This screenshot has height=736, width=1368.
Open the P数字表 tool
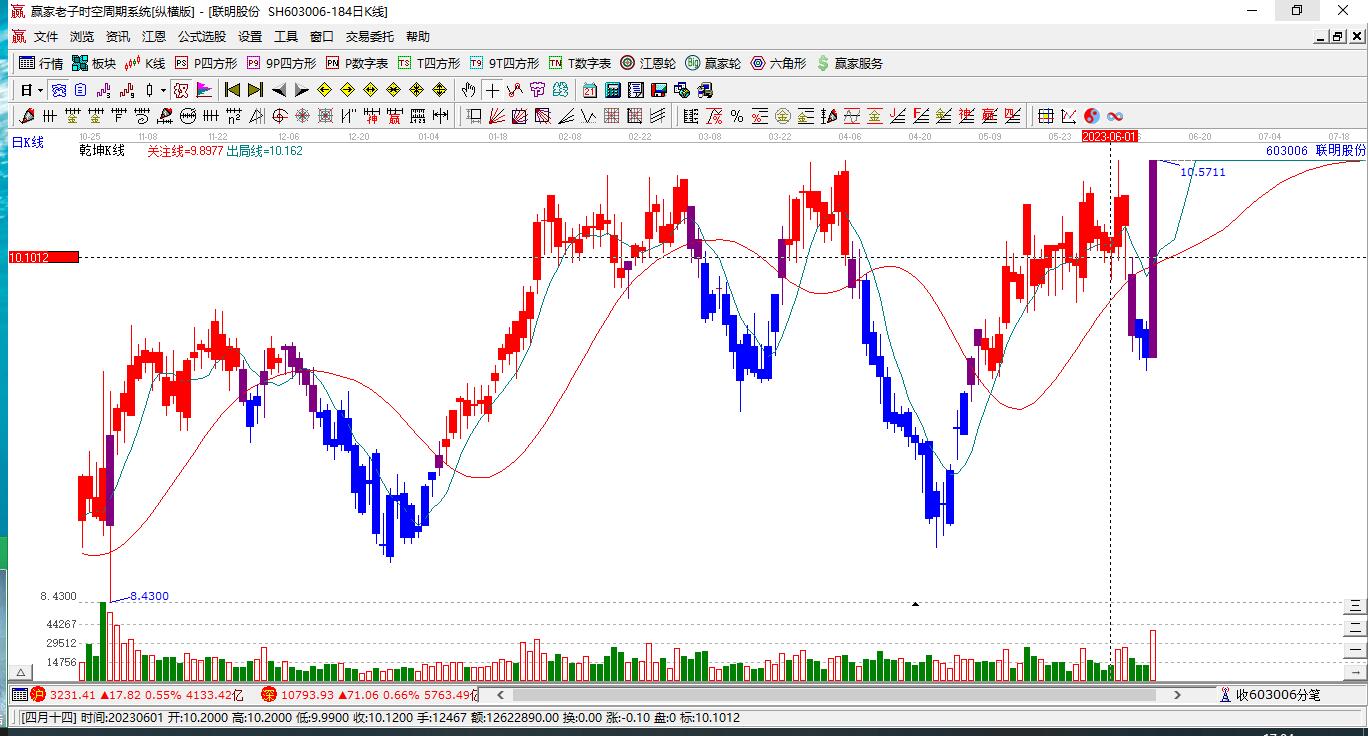[357, 63]
